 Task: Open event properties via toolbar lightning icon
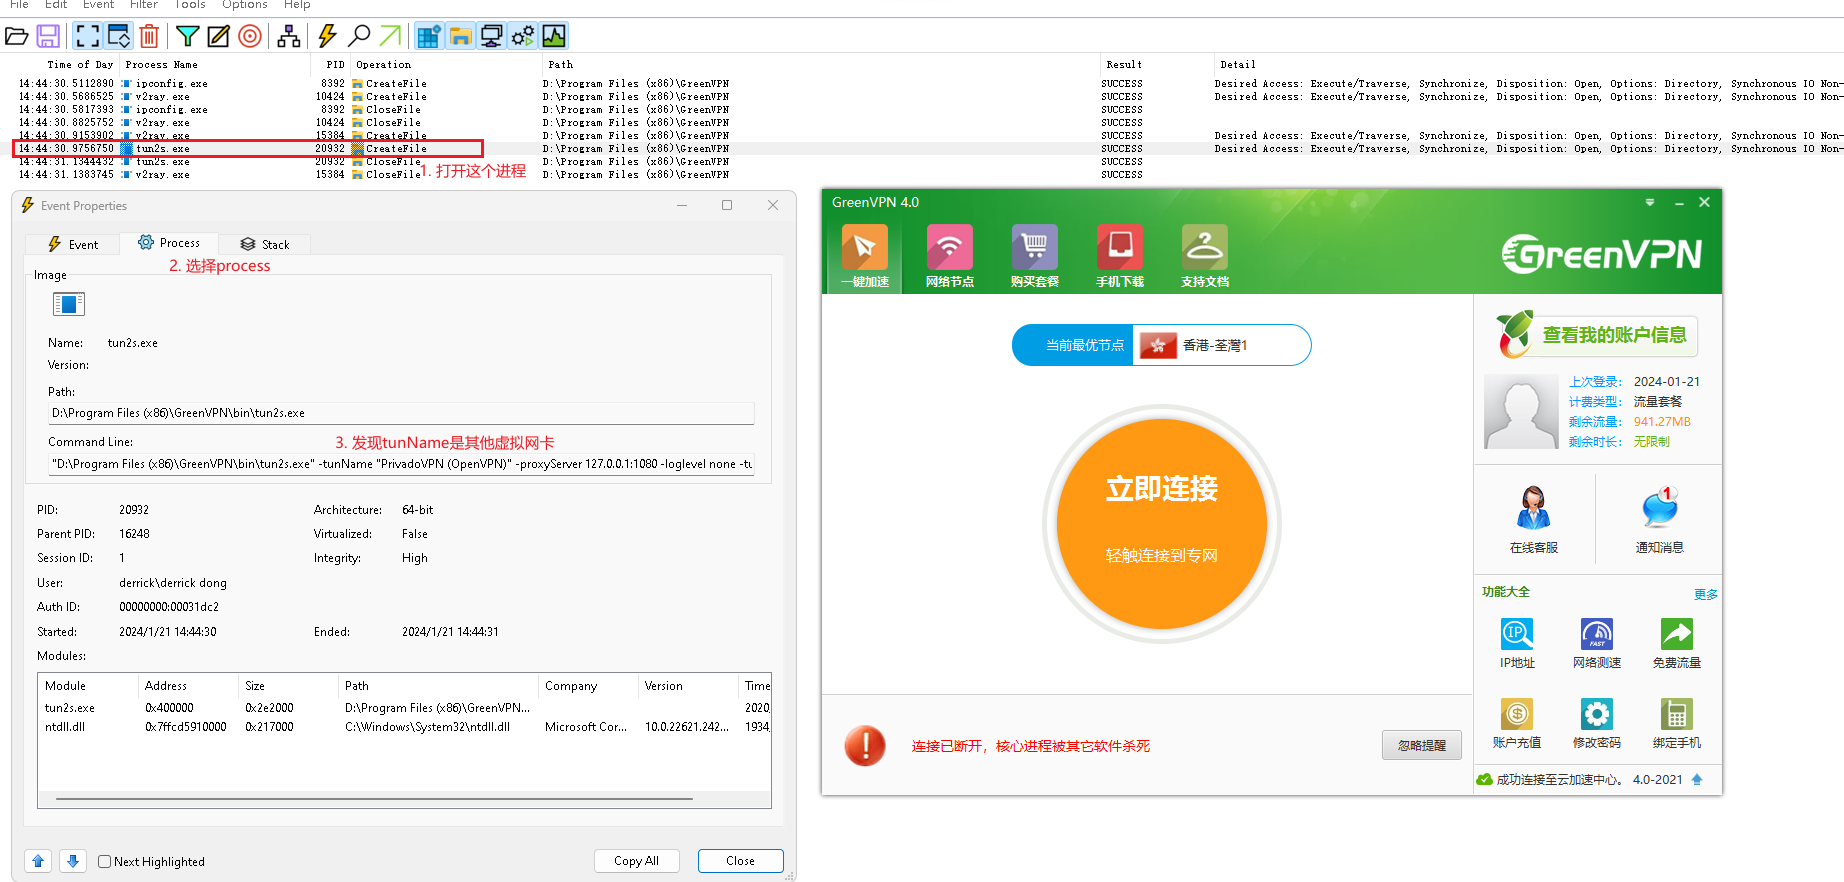tap(327, 37)
